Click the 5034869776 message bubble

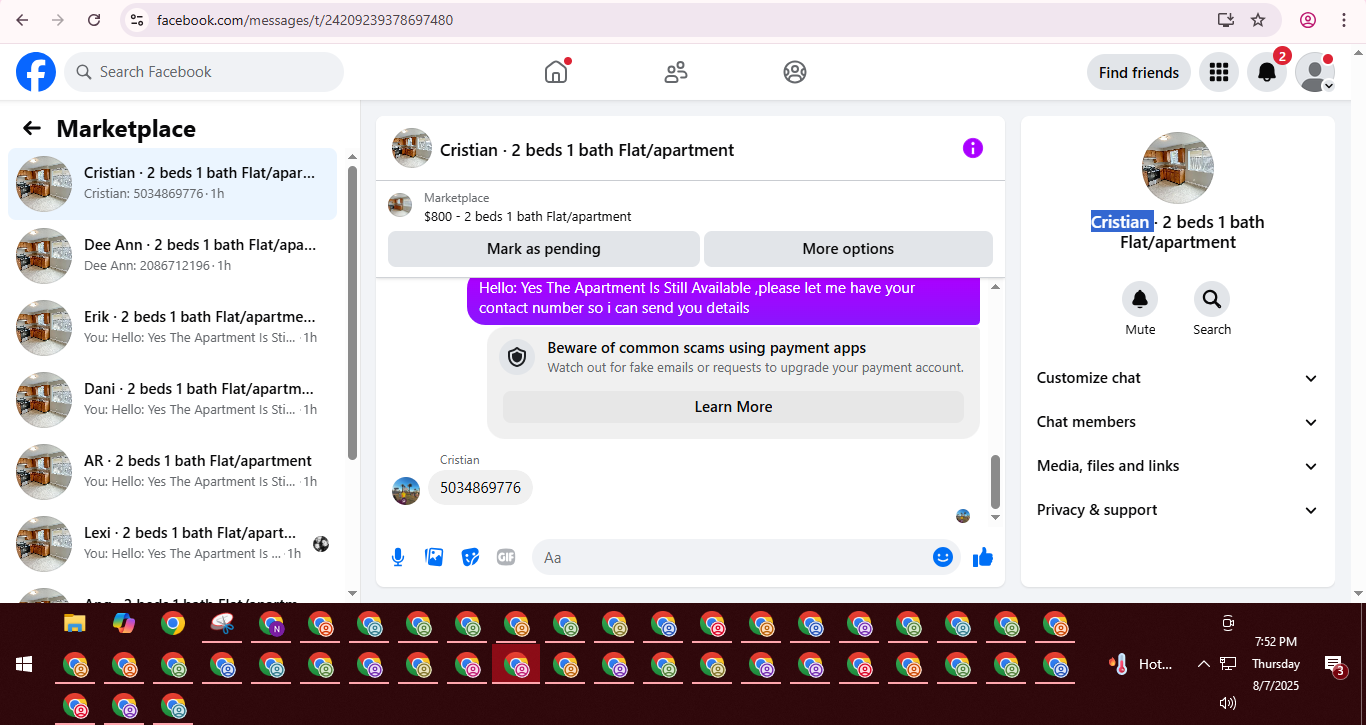(x=480, y=488)
